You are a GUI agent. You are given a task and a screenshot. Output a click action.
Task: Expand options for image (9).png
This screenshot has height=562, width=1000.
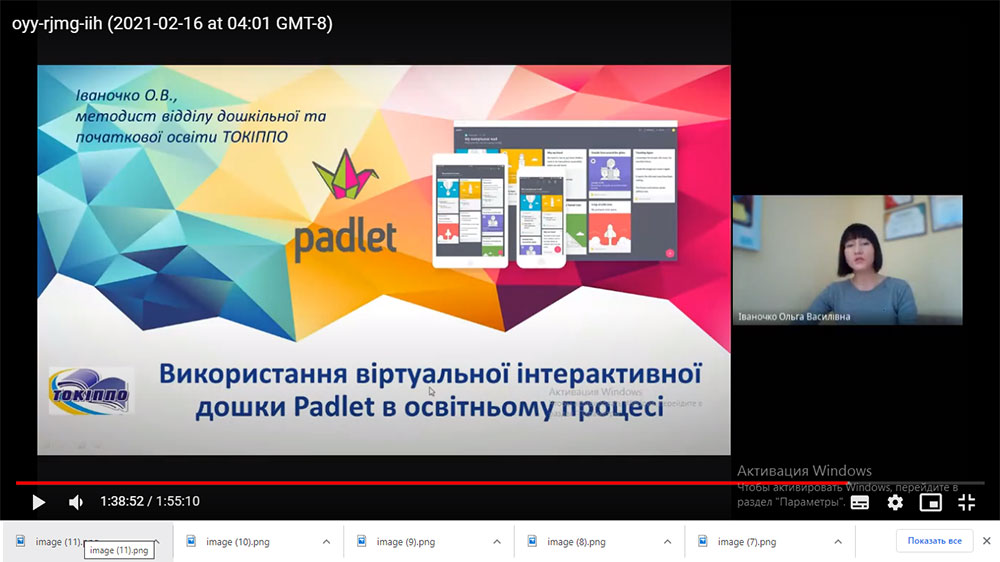coord(497,542)
